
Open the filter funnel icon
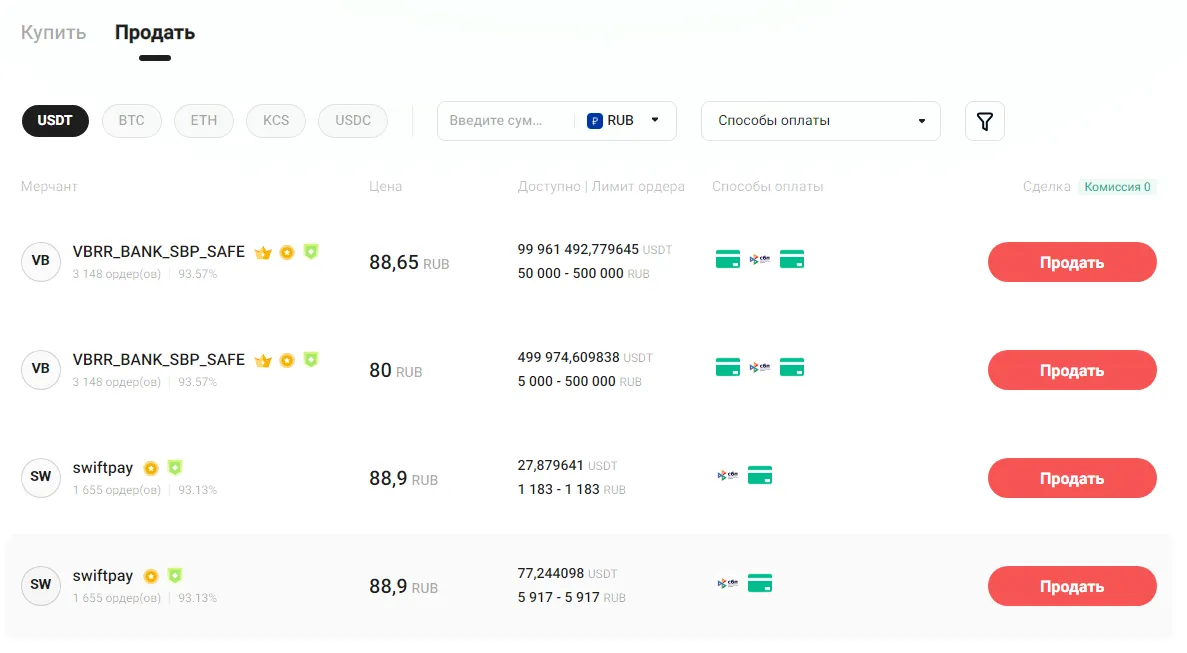click(984, 120)
